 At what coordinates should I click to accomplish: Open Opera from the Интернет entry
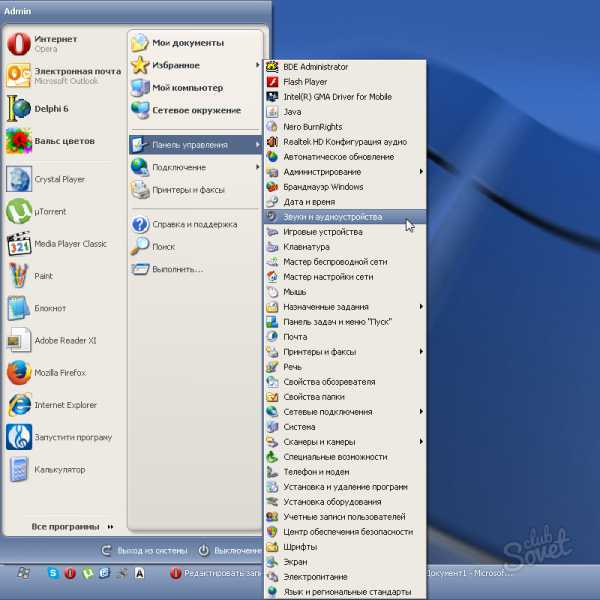coord(63,44)
